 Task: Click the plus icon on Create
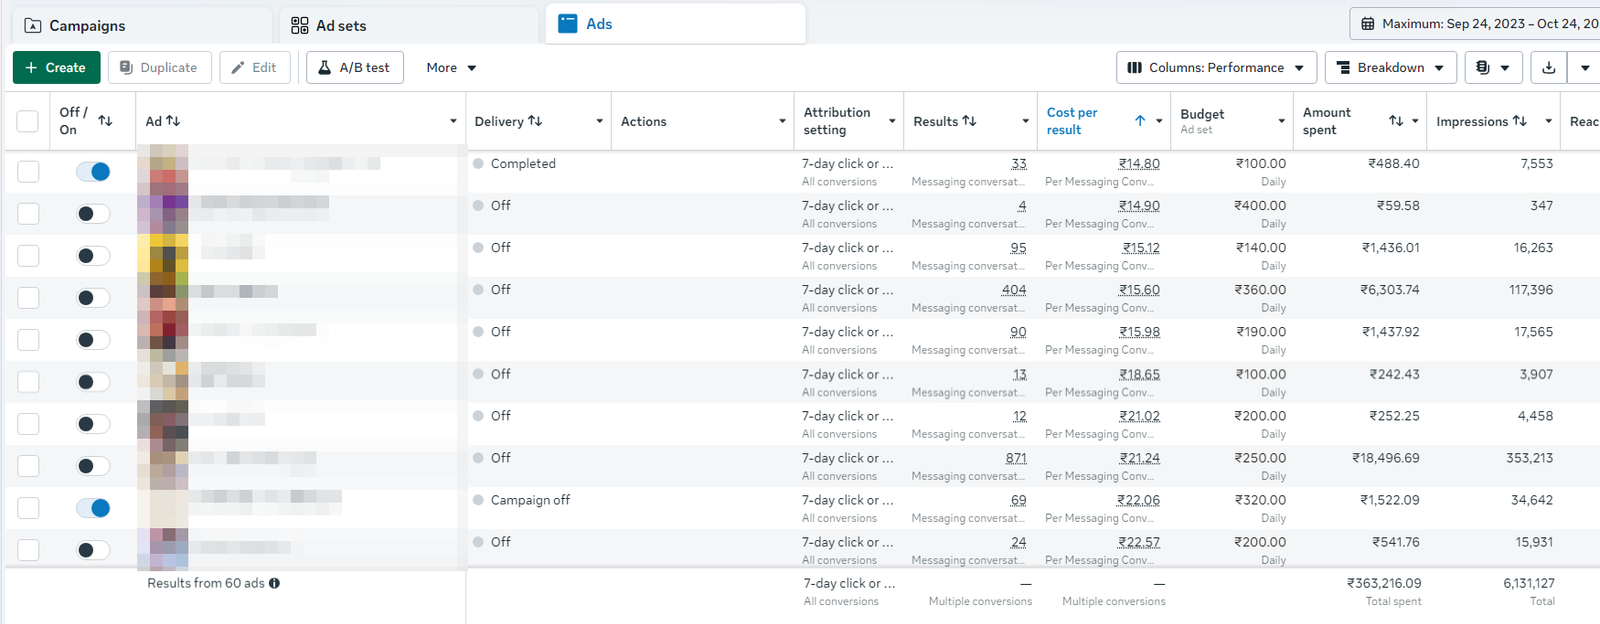click(x=31, y=67)
